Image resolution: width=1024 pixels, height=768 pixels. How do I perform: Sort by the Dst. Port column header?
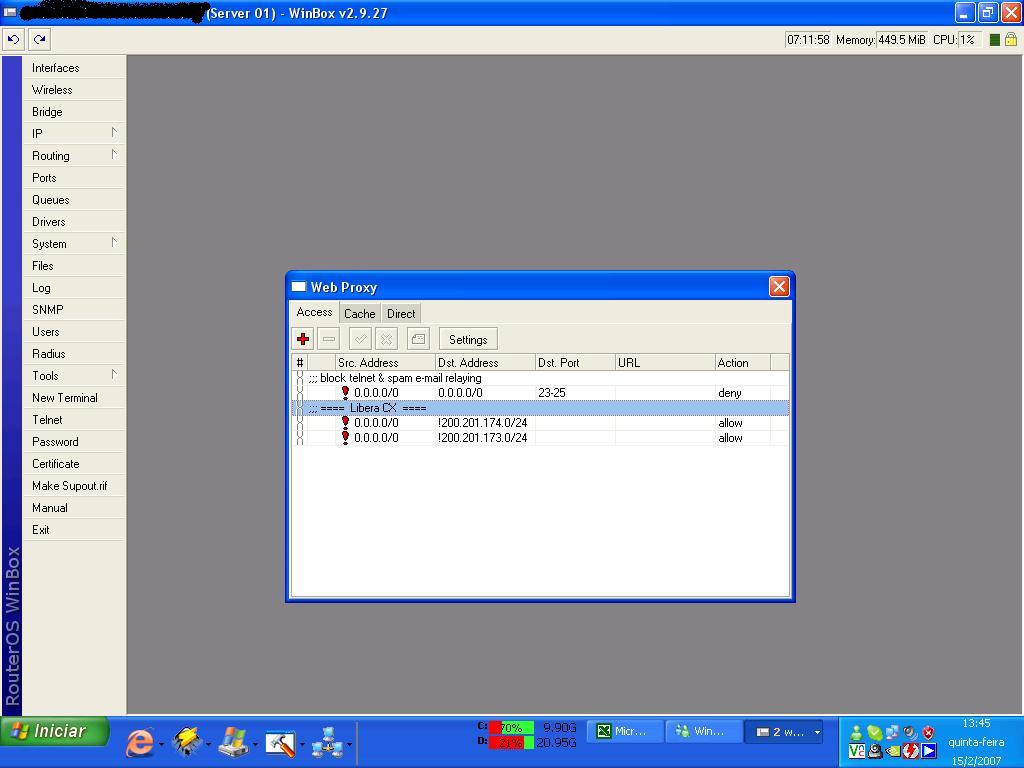[575, 362]
